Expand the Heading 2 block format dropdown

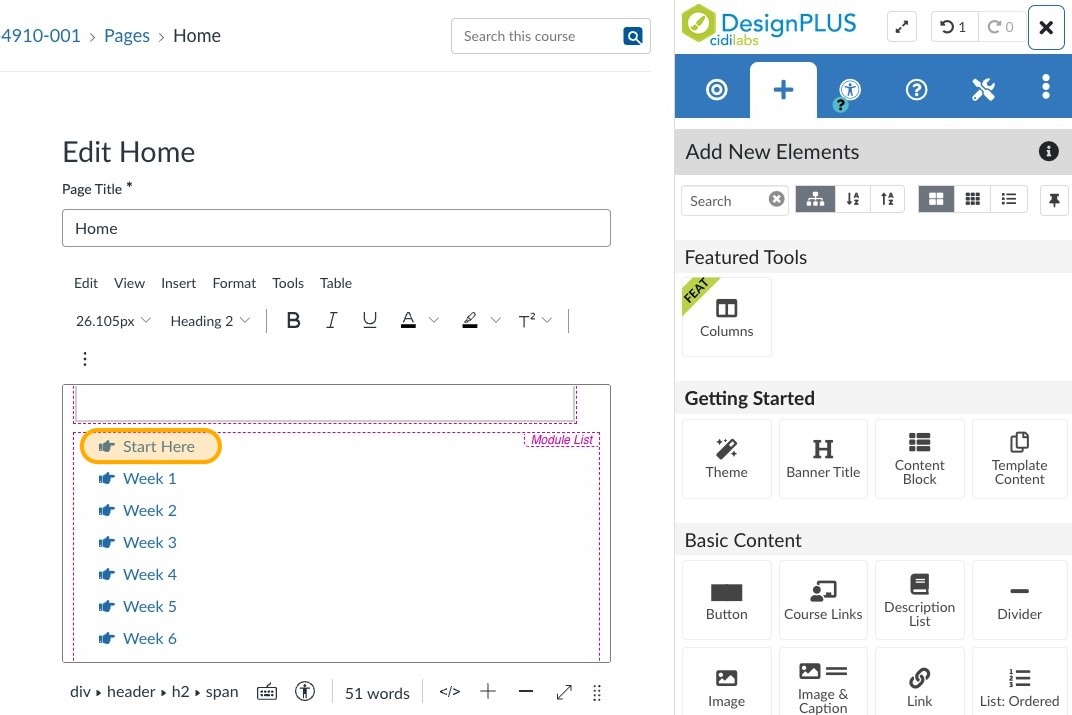[x=210, y=321]
